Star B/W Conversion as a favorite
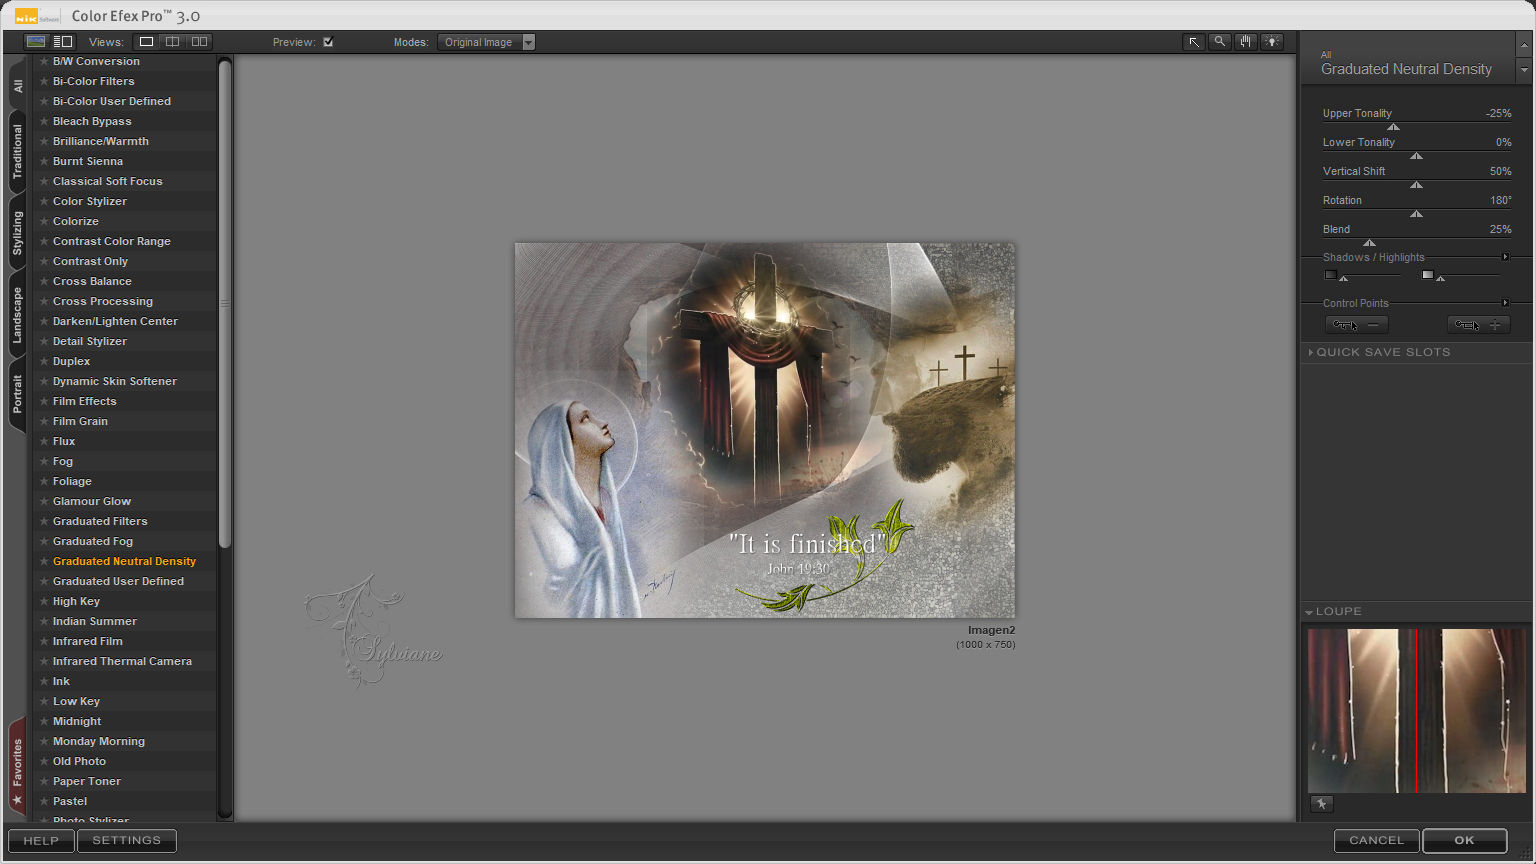1536x864 pixels. [x=44, y=61]
